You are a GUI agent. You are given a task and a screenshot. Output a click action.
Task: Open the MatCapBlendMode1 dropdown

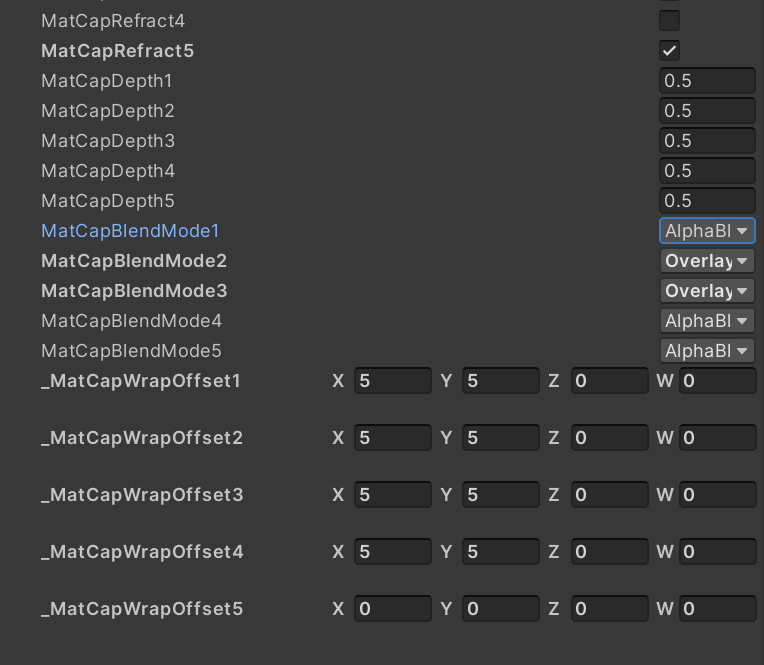tap(707, 231)
